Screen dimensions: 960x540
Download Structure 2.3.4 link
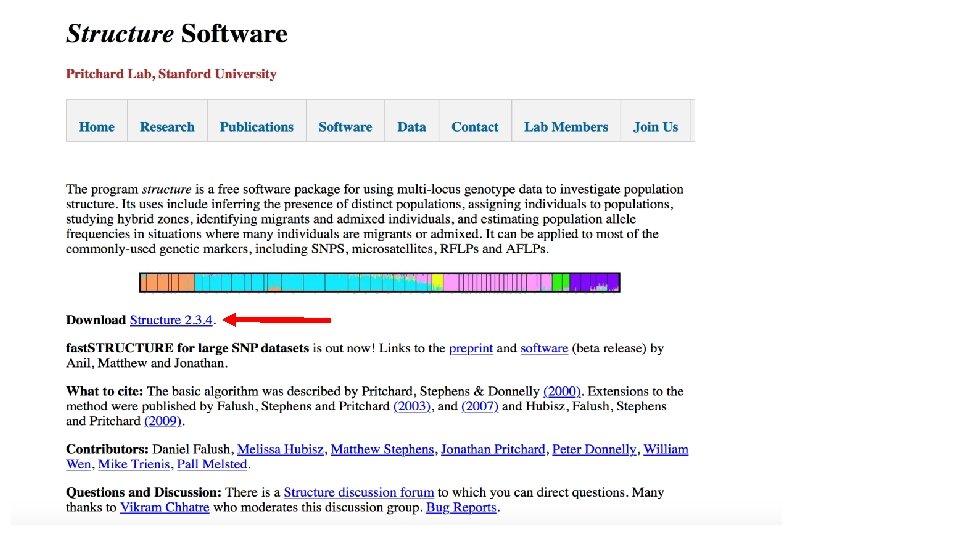(171, 320)
